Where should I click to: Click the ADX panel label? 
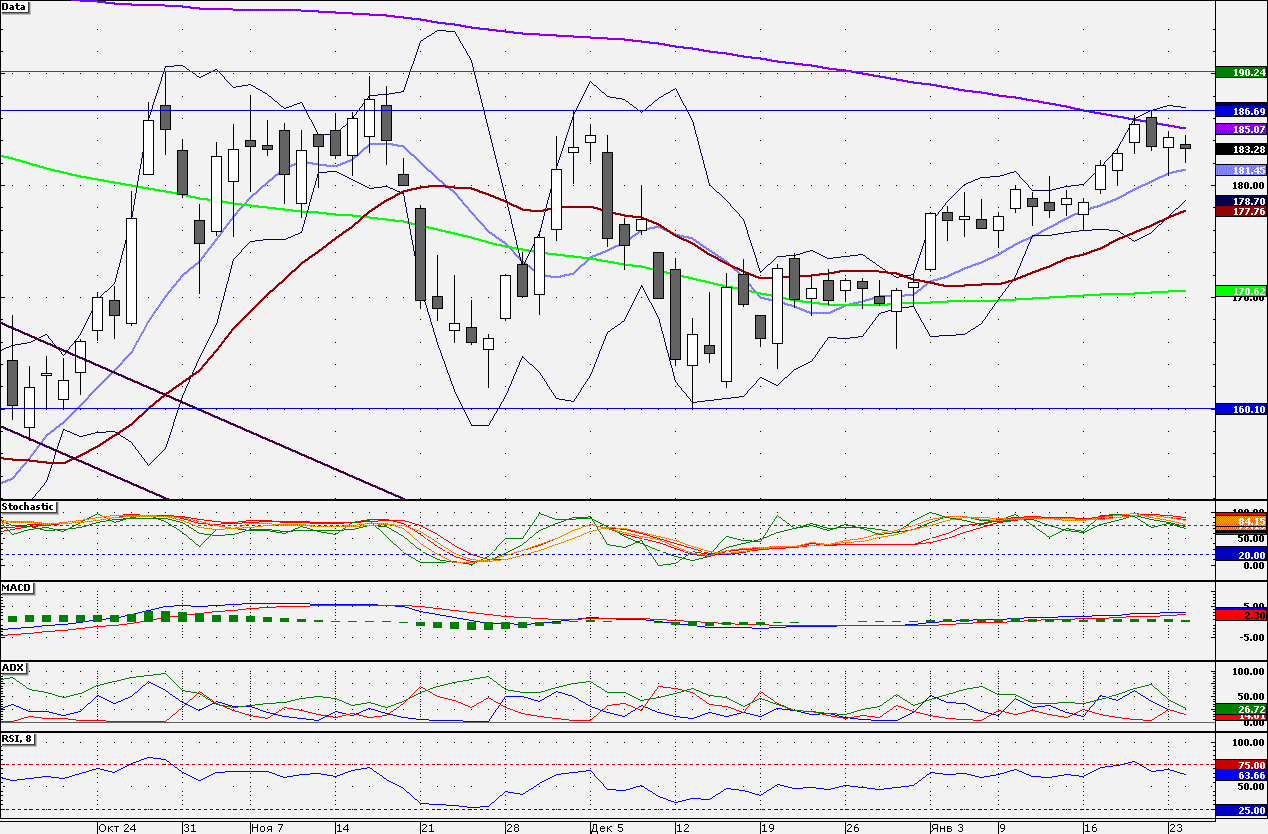click(14, 667)
